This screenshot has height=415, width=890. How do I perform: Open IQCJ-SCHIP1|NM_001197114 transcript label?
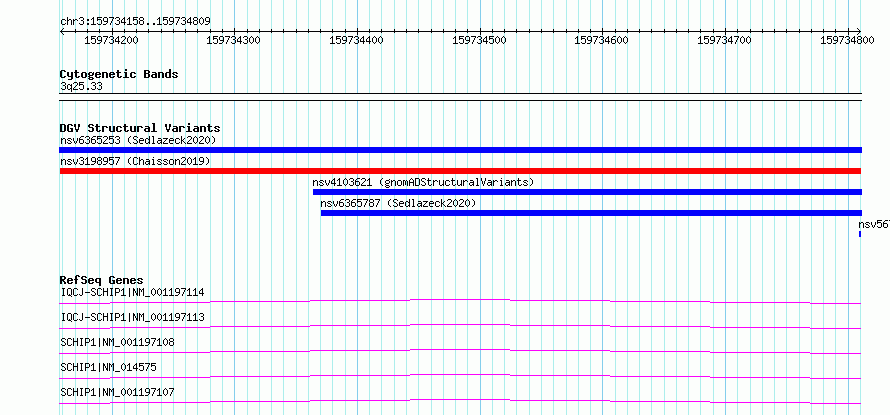coord(132,293)
